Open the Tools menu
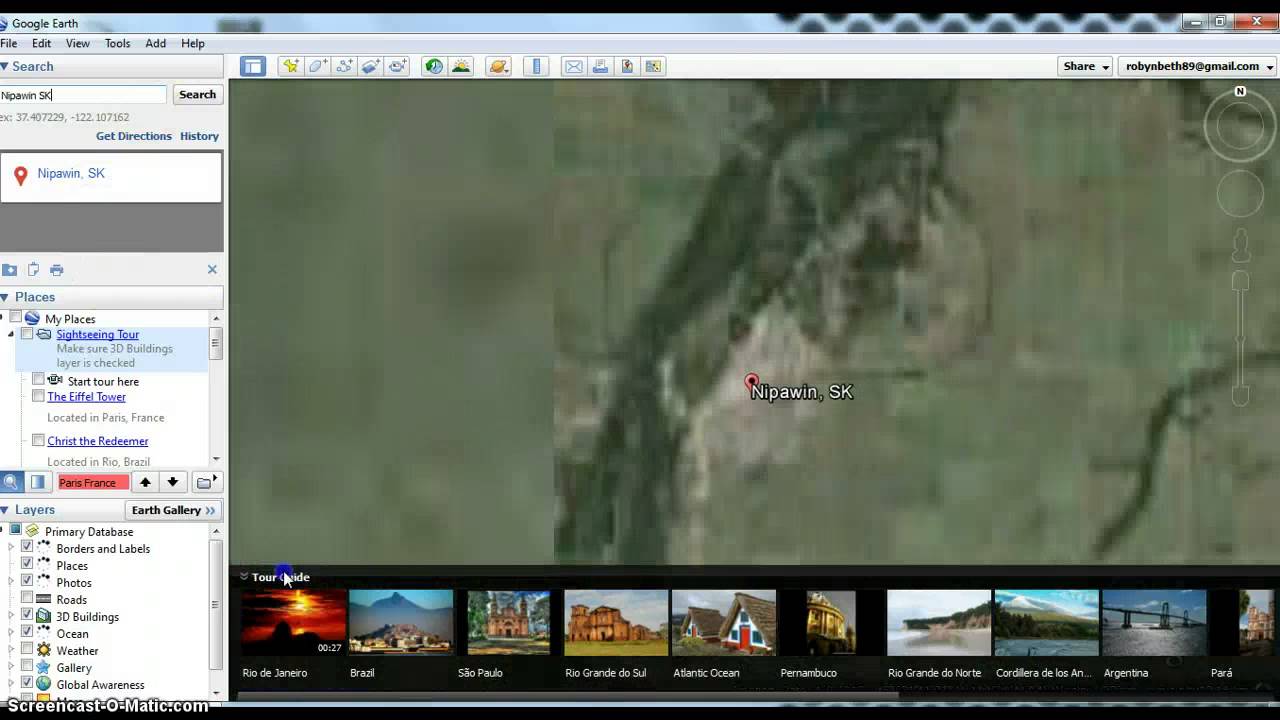Screen dimensions: 1280x720 [118, 43]
